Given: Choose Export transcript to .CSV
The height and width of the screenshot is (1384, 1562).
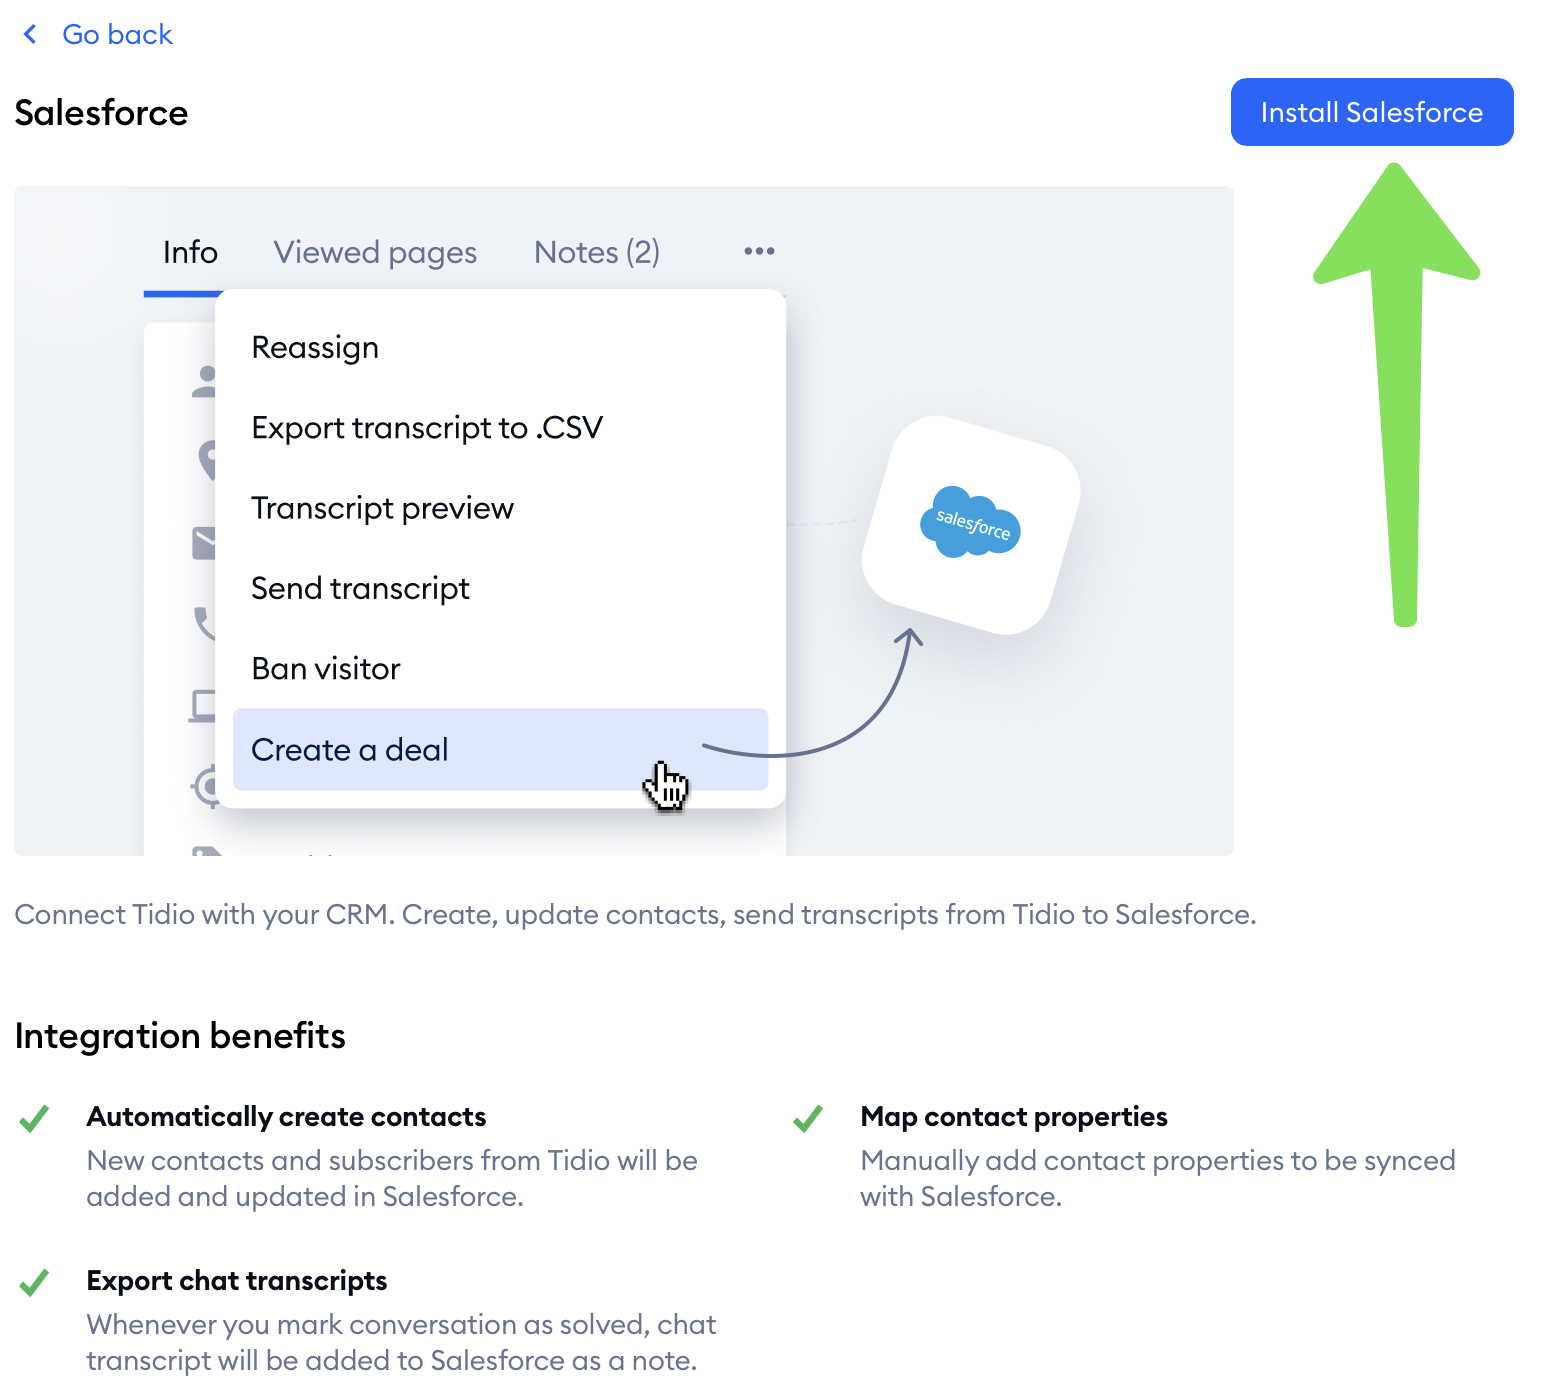Looking at the screenshot, I should click(x=427, y=428).
